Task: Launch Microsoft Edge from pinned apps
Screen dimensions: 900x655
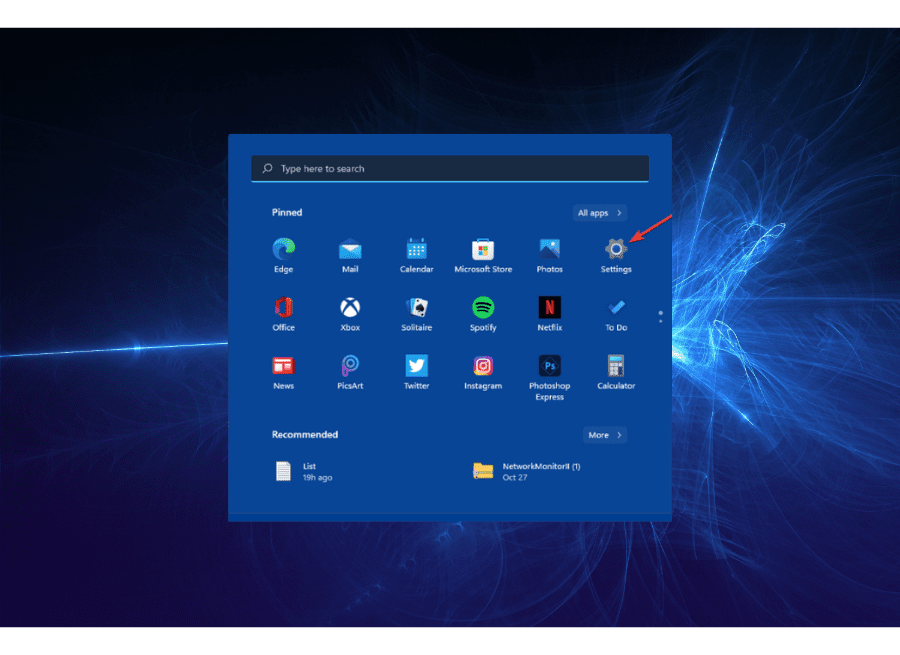Action: coord(283,248)
